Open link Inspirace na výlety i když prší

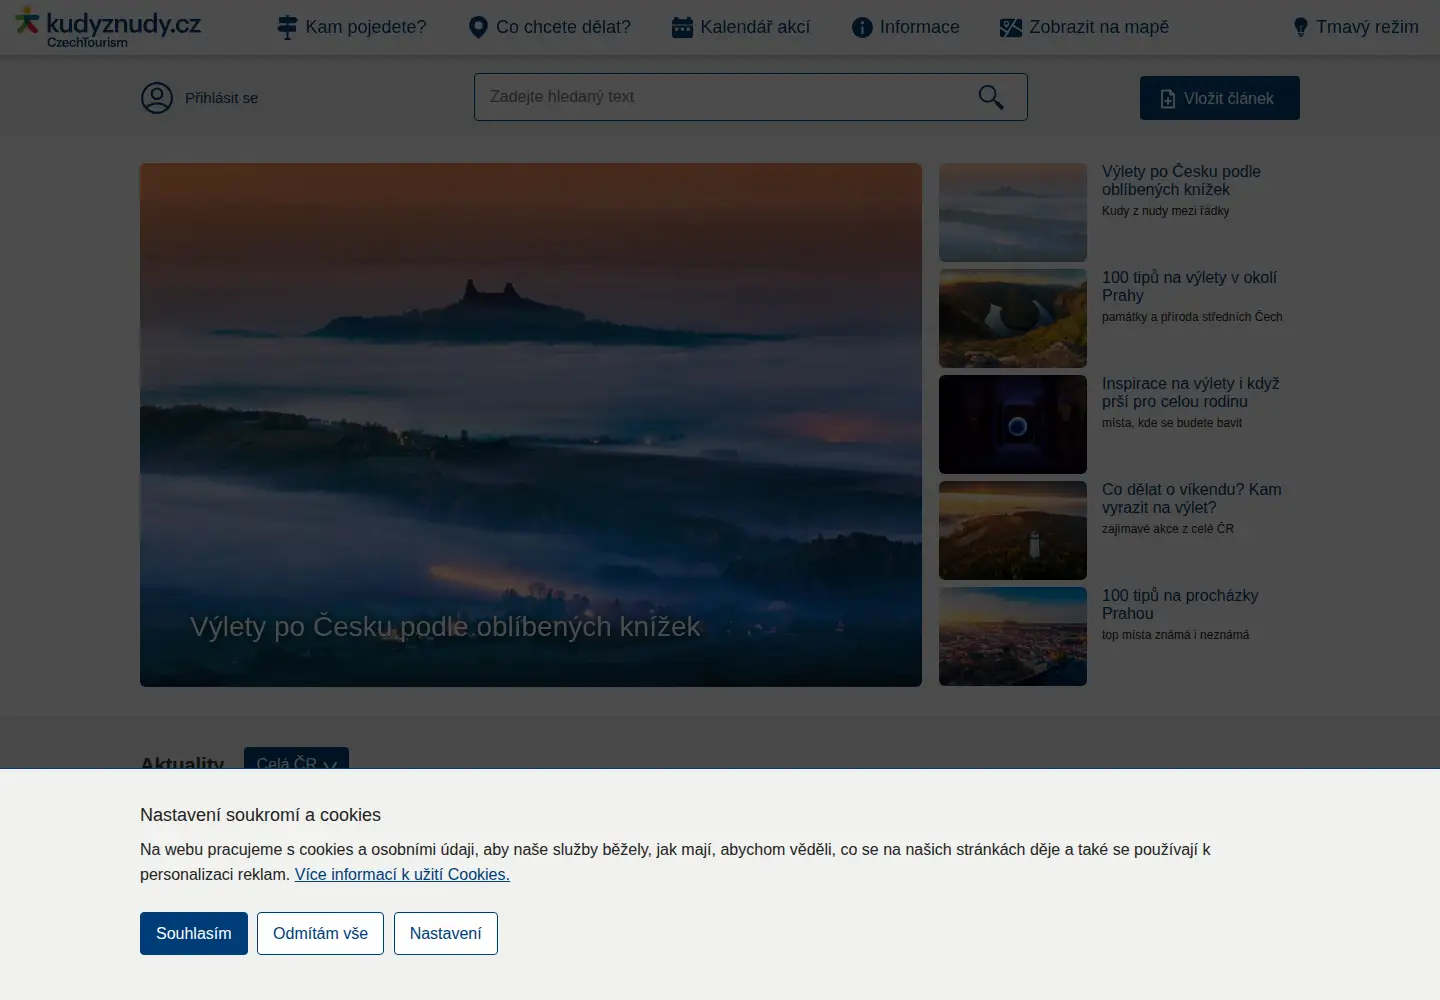1190,392
